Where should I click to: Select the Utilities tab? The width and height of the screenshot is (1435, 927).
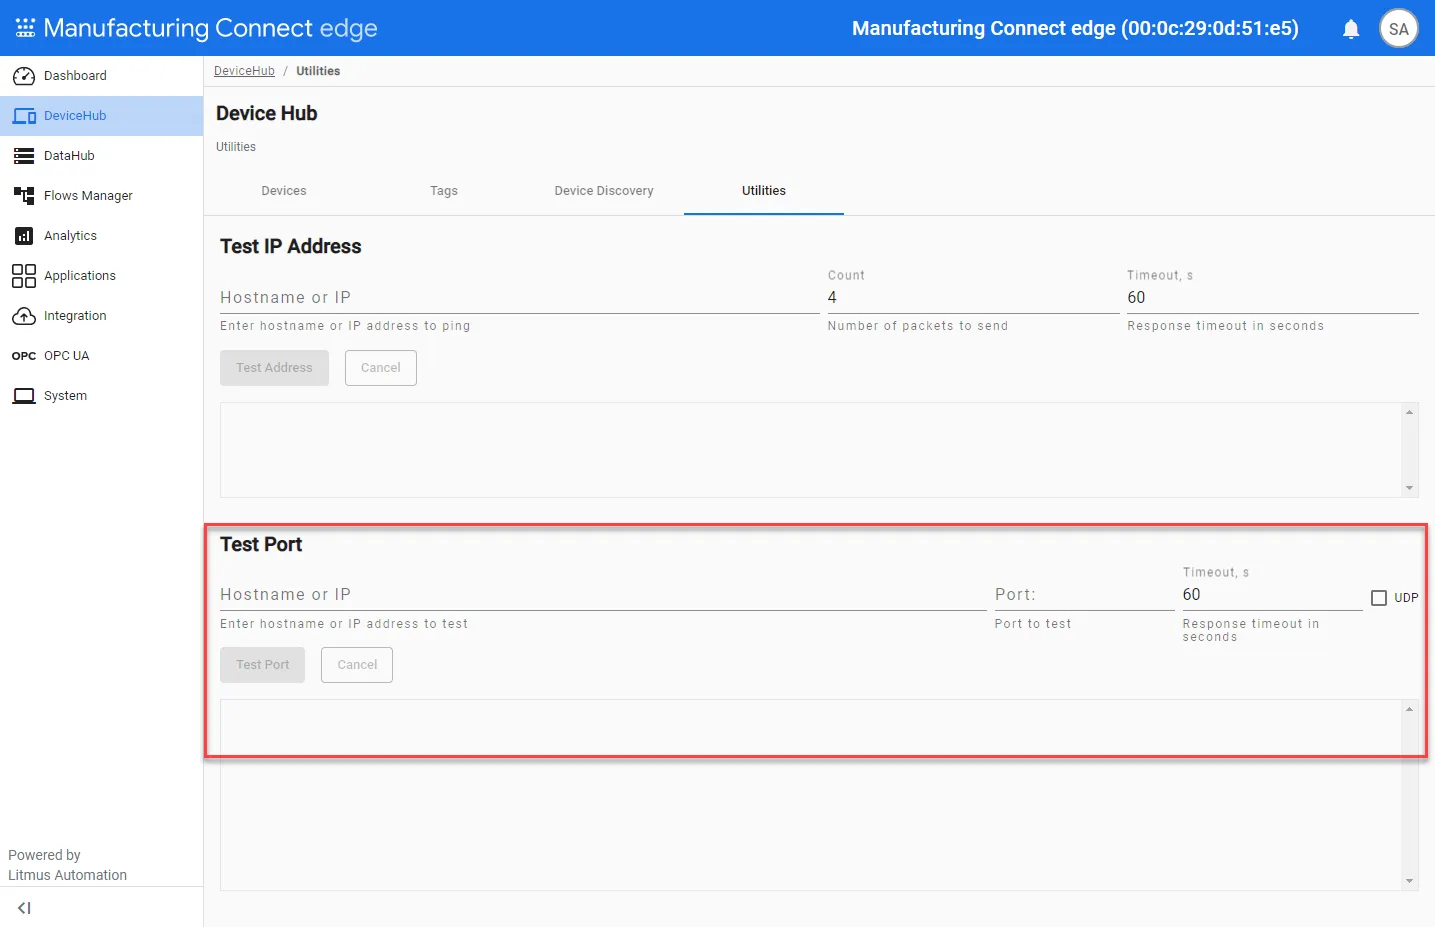click(764, 191)
